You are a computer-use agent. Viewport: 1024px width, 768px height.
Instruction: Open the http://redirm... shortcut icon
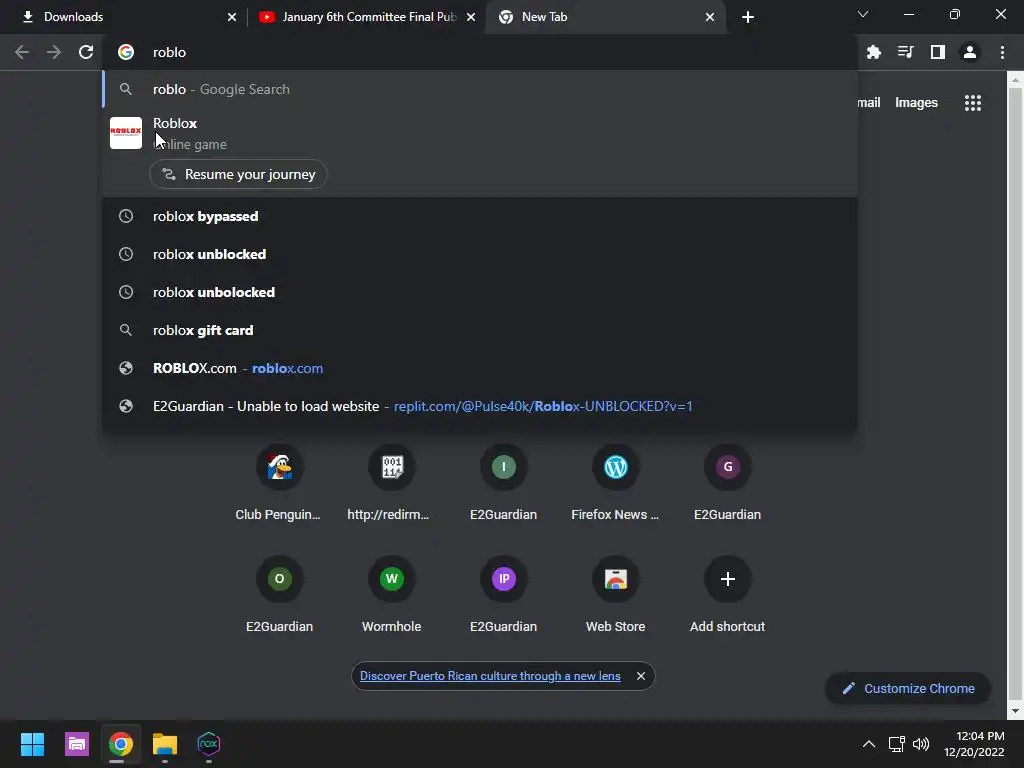coord(392,467)
